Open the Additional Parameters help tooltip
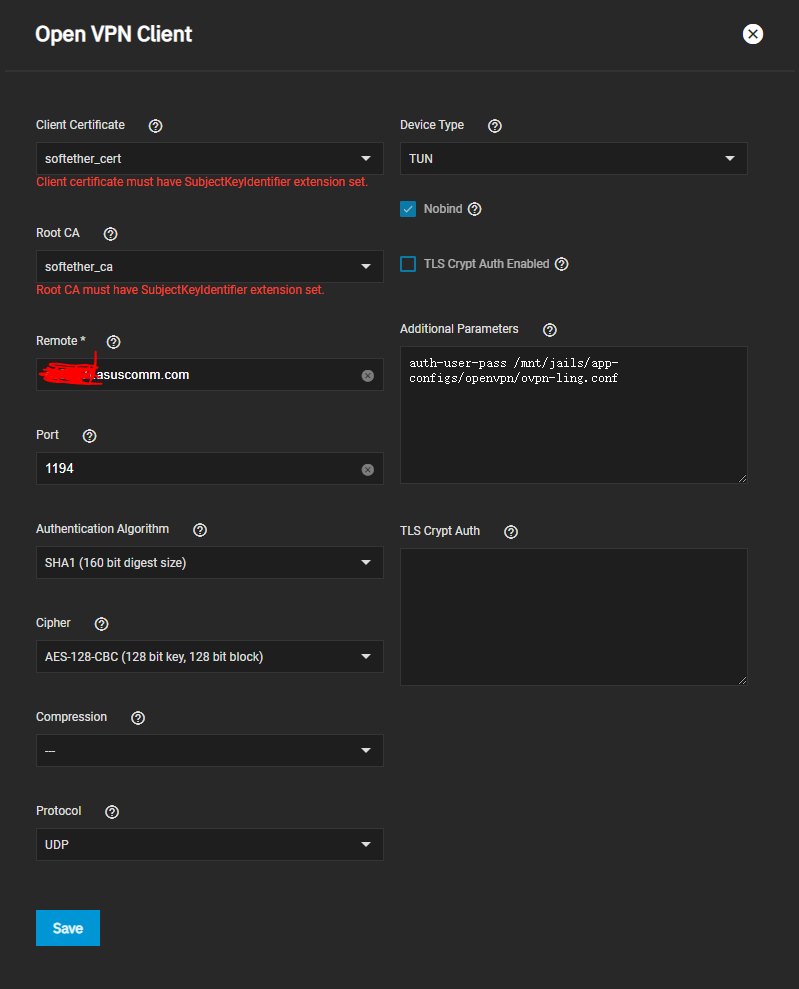799x989 pixels. click(549, 329)
